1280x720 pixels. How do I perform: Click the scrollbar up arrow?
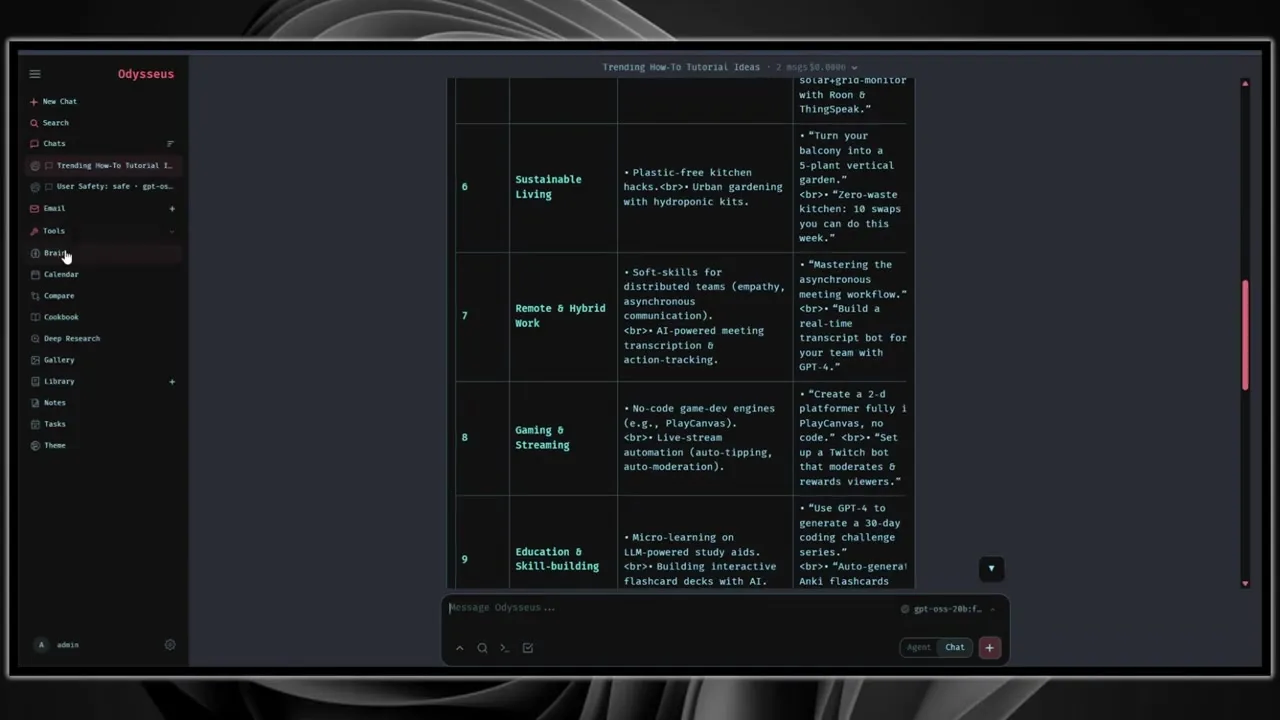[1245, 84]
